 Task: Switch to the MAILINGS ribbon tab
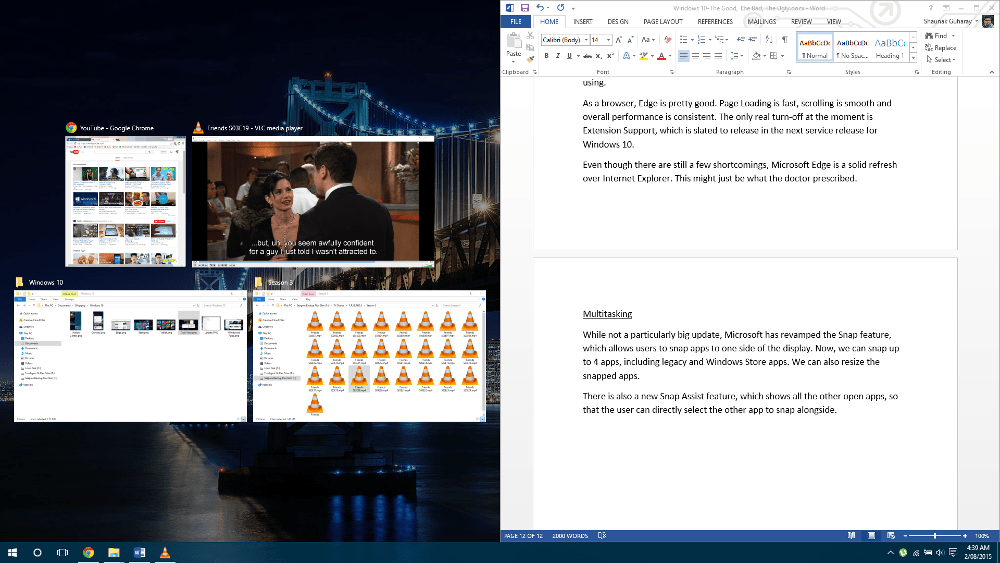pos(761,22)
